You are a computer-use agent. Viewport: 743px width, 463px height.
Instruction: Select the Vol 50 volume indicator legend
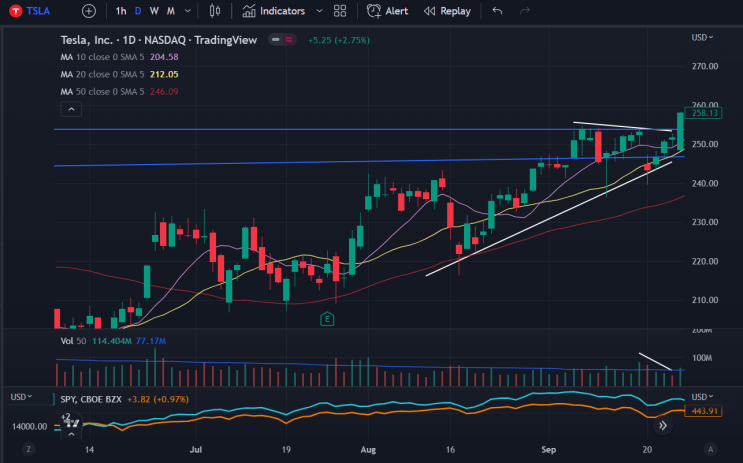[113, 341]
